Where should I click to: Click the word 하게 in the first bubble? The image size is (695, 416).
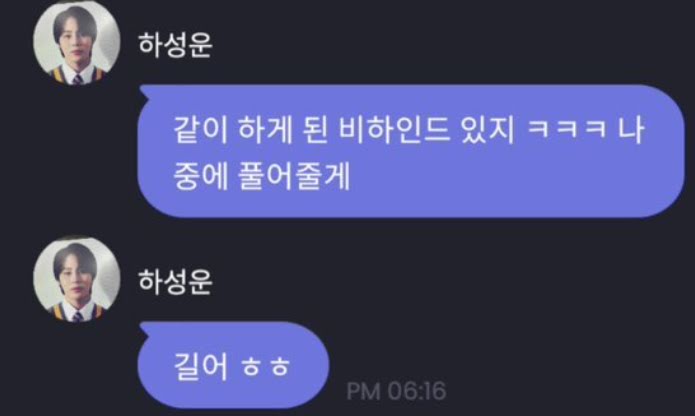point(266,130)
